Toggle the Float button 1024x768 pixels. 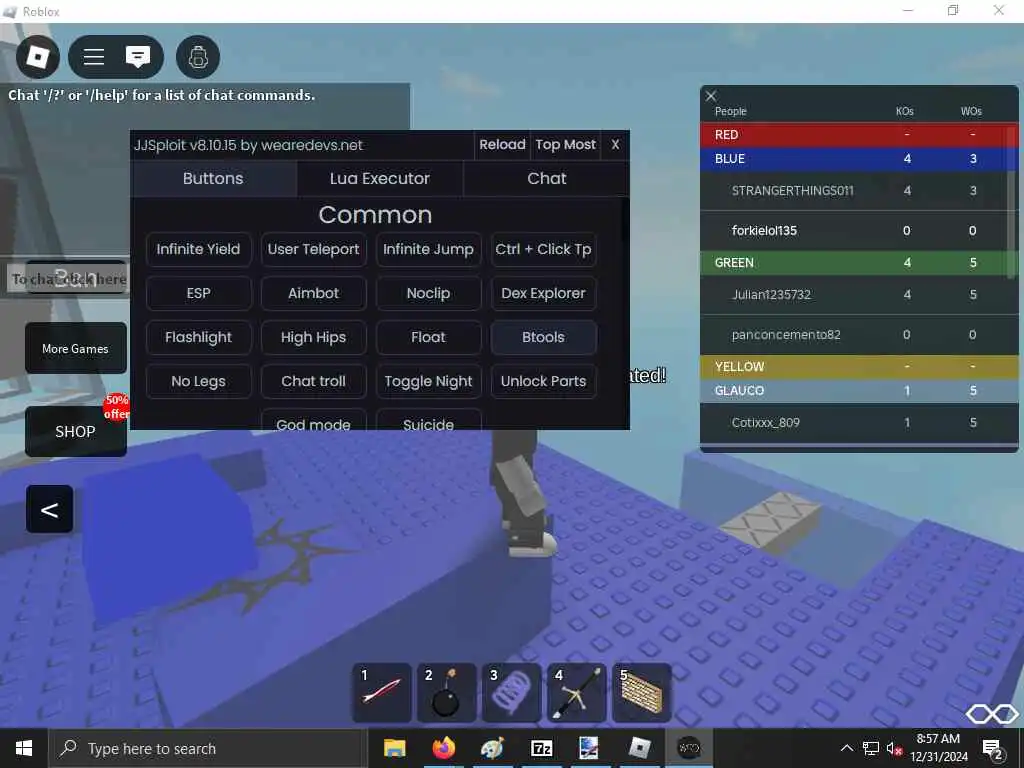(428, 337)
